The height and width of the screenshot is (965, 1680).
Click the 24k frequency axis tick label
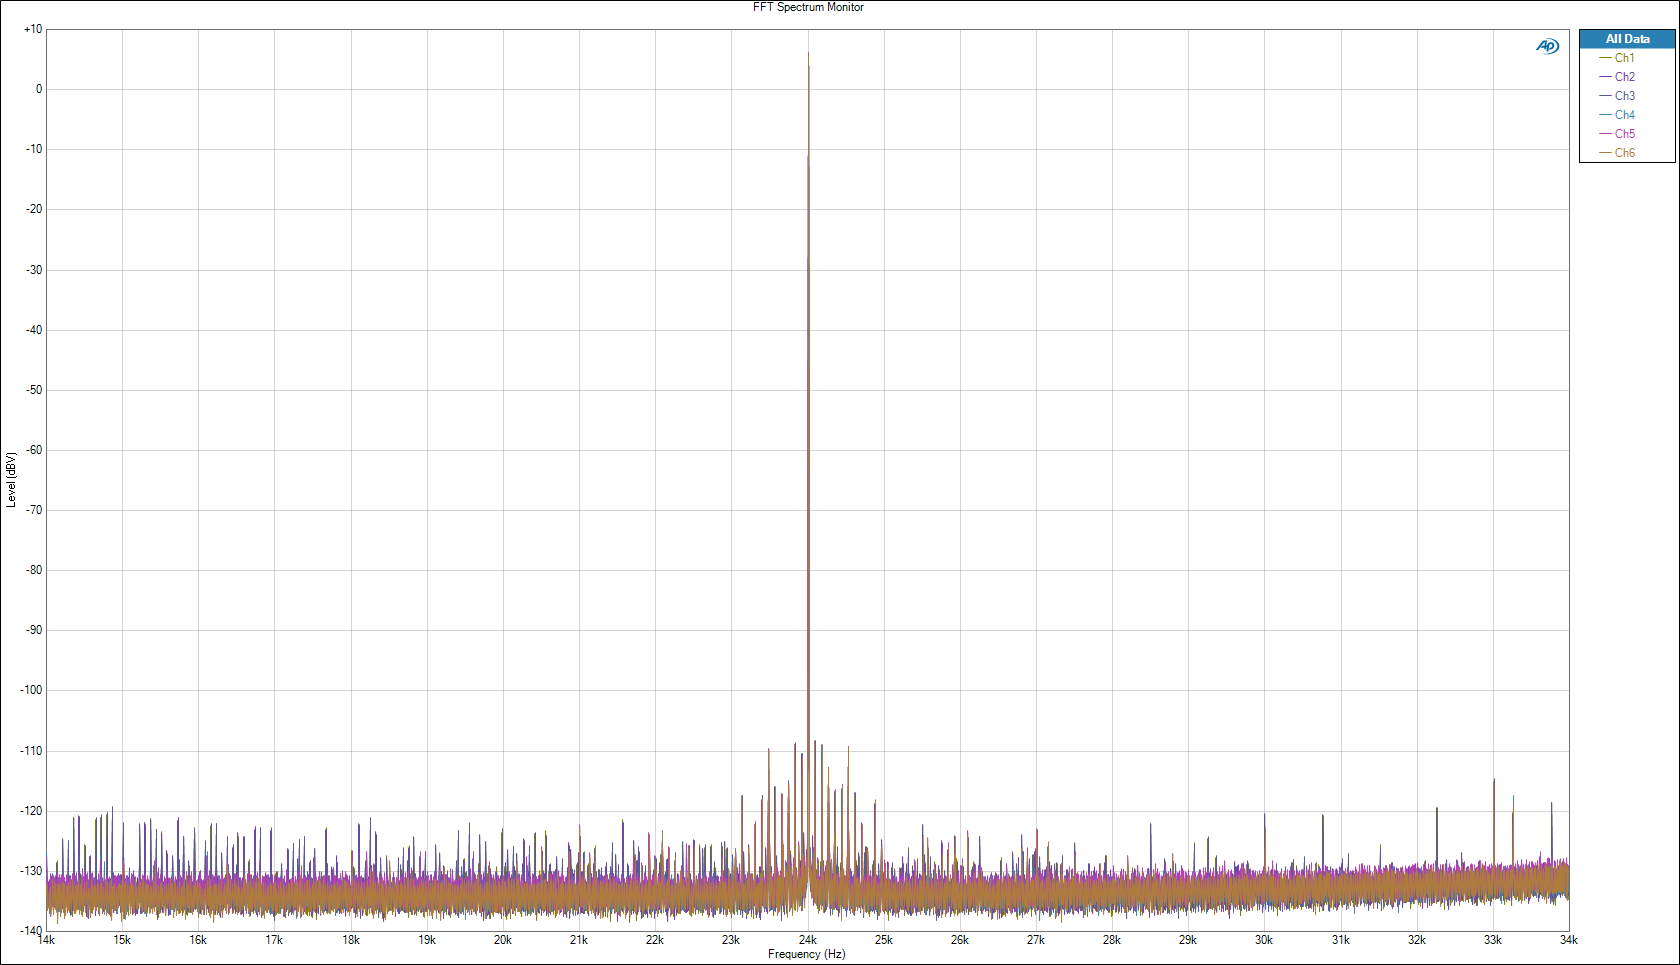point(808,940)
